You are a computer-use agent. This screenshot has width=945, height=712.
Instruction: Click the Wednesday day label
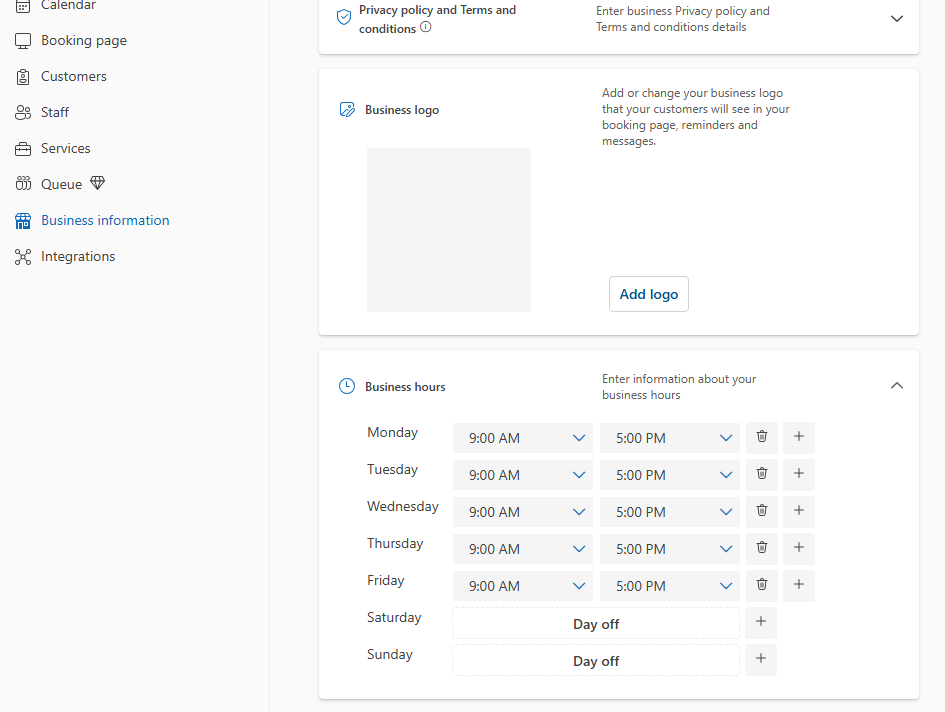coord(403,507)
